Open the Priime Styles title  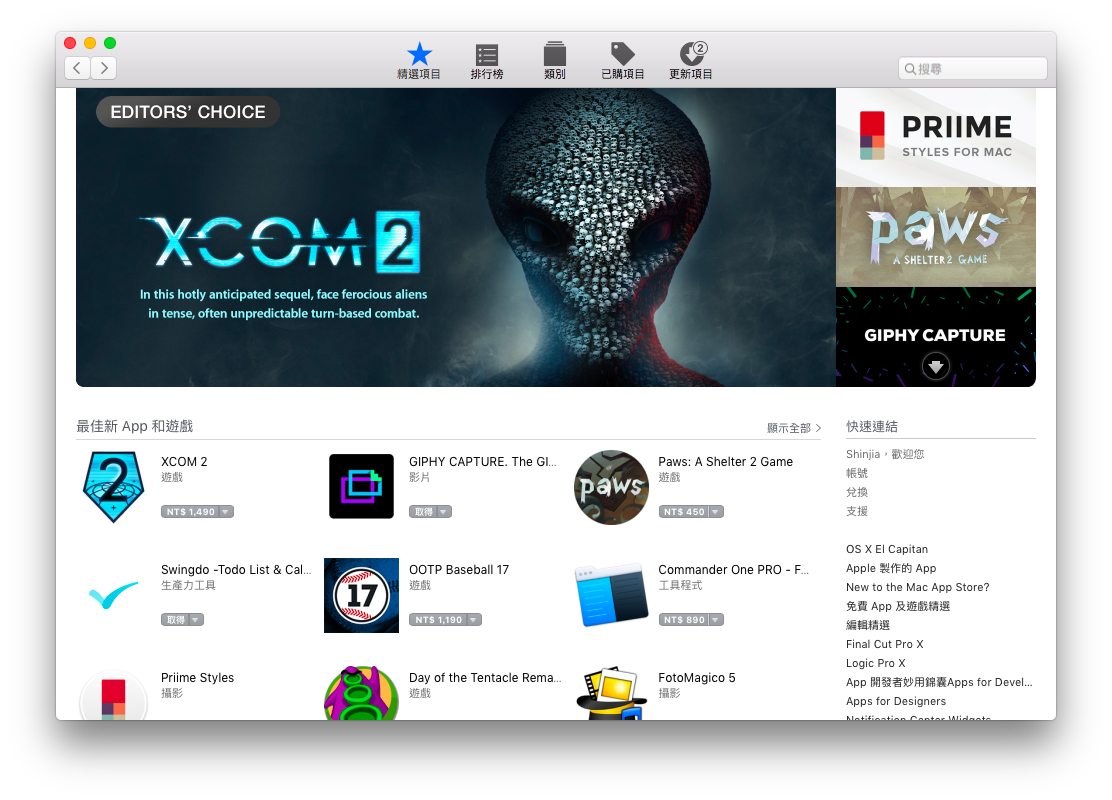pos(197,677)
